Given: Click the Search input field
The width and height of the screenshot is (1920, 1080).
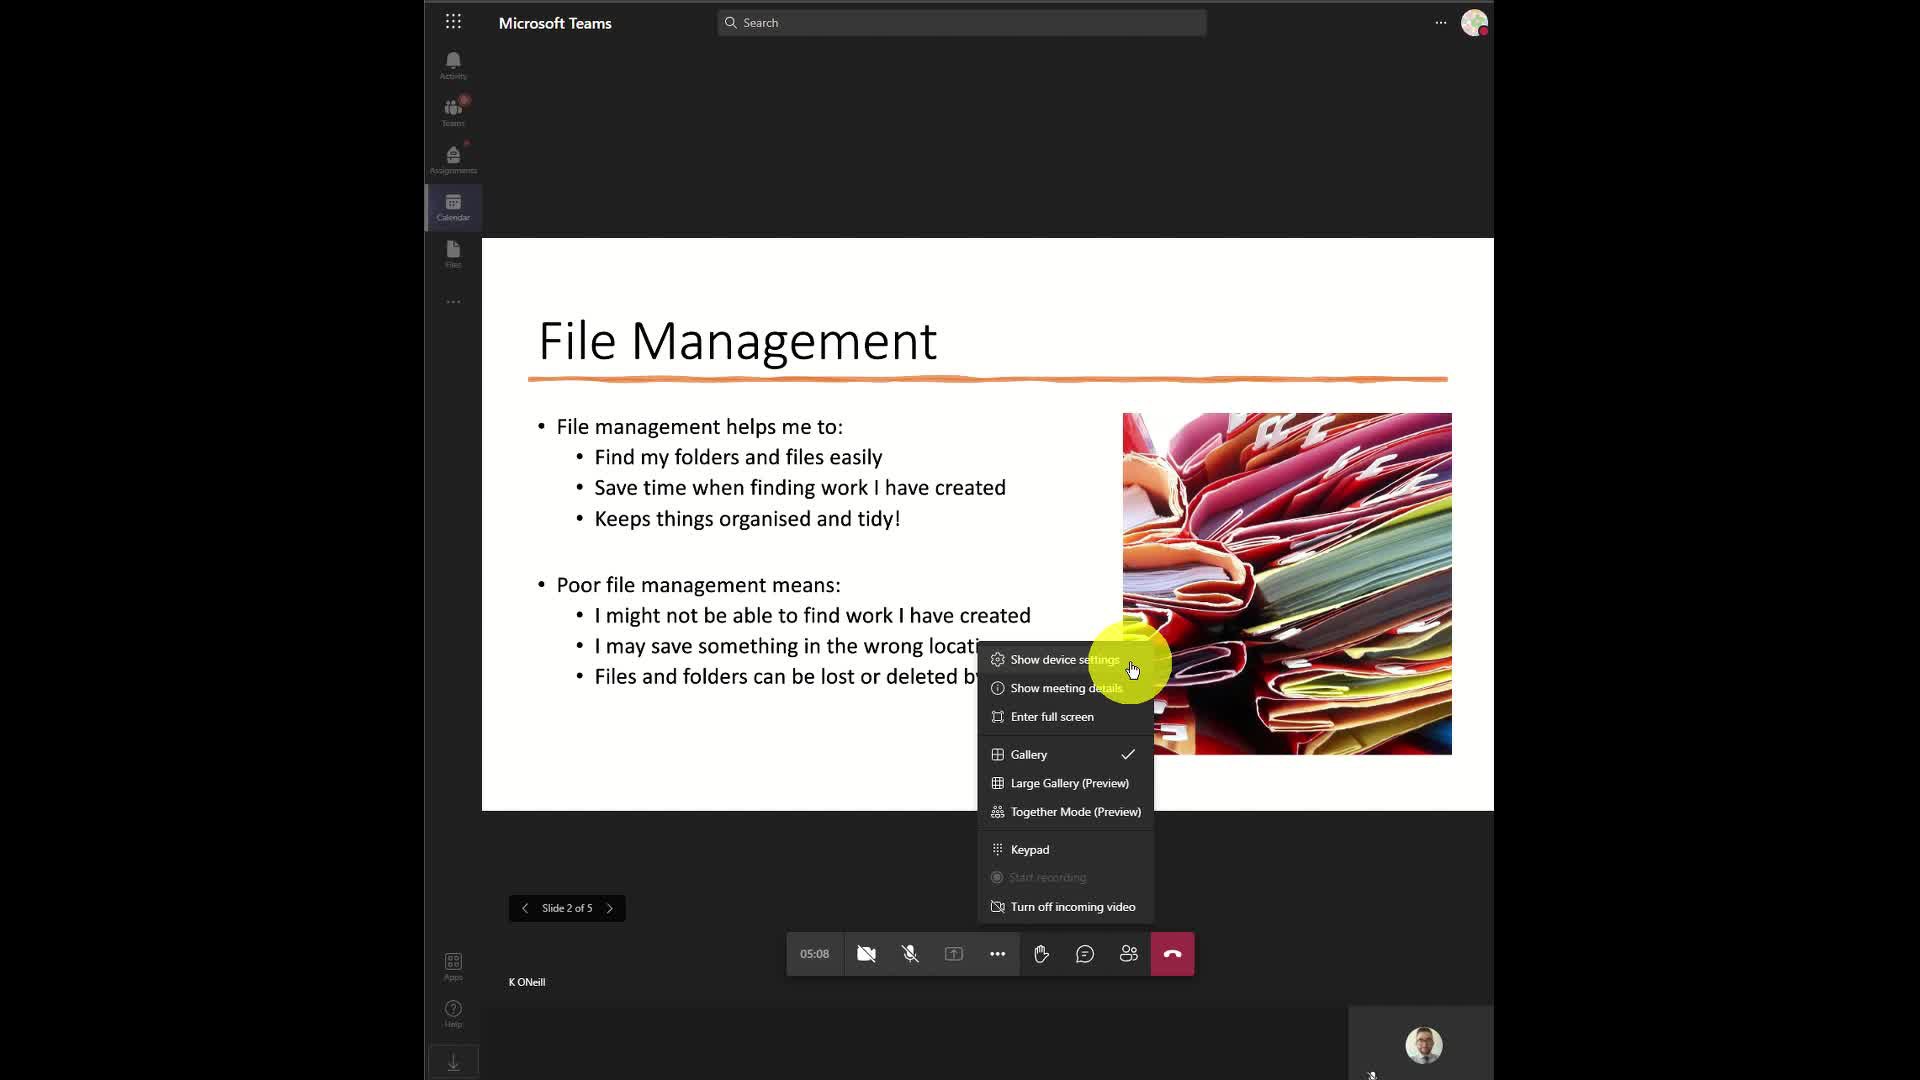Looking at the screenshot, I should [x=961, y=22].
